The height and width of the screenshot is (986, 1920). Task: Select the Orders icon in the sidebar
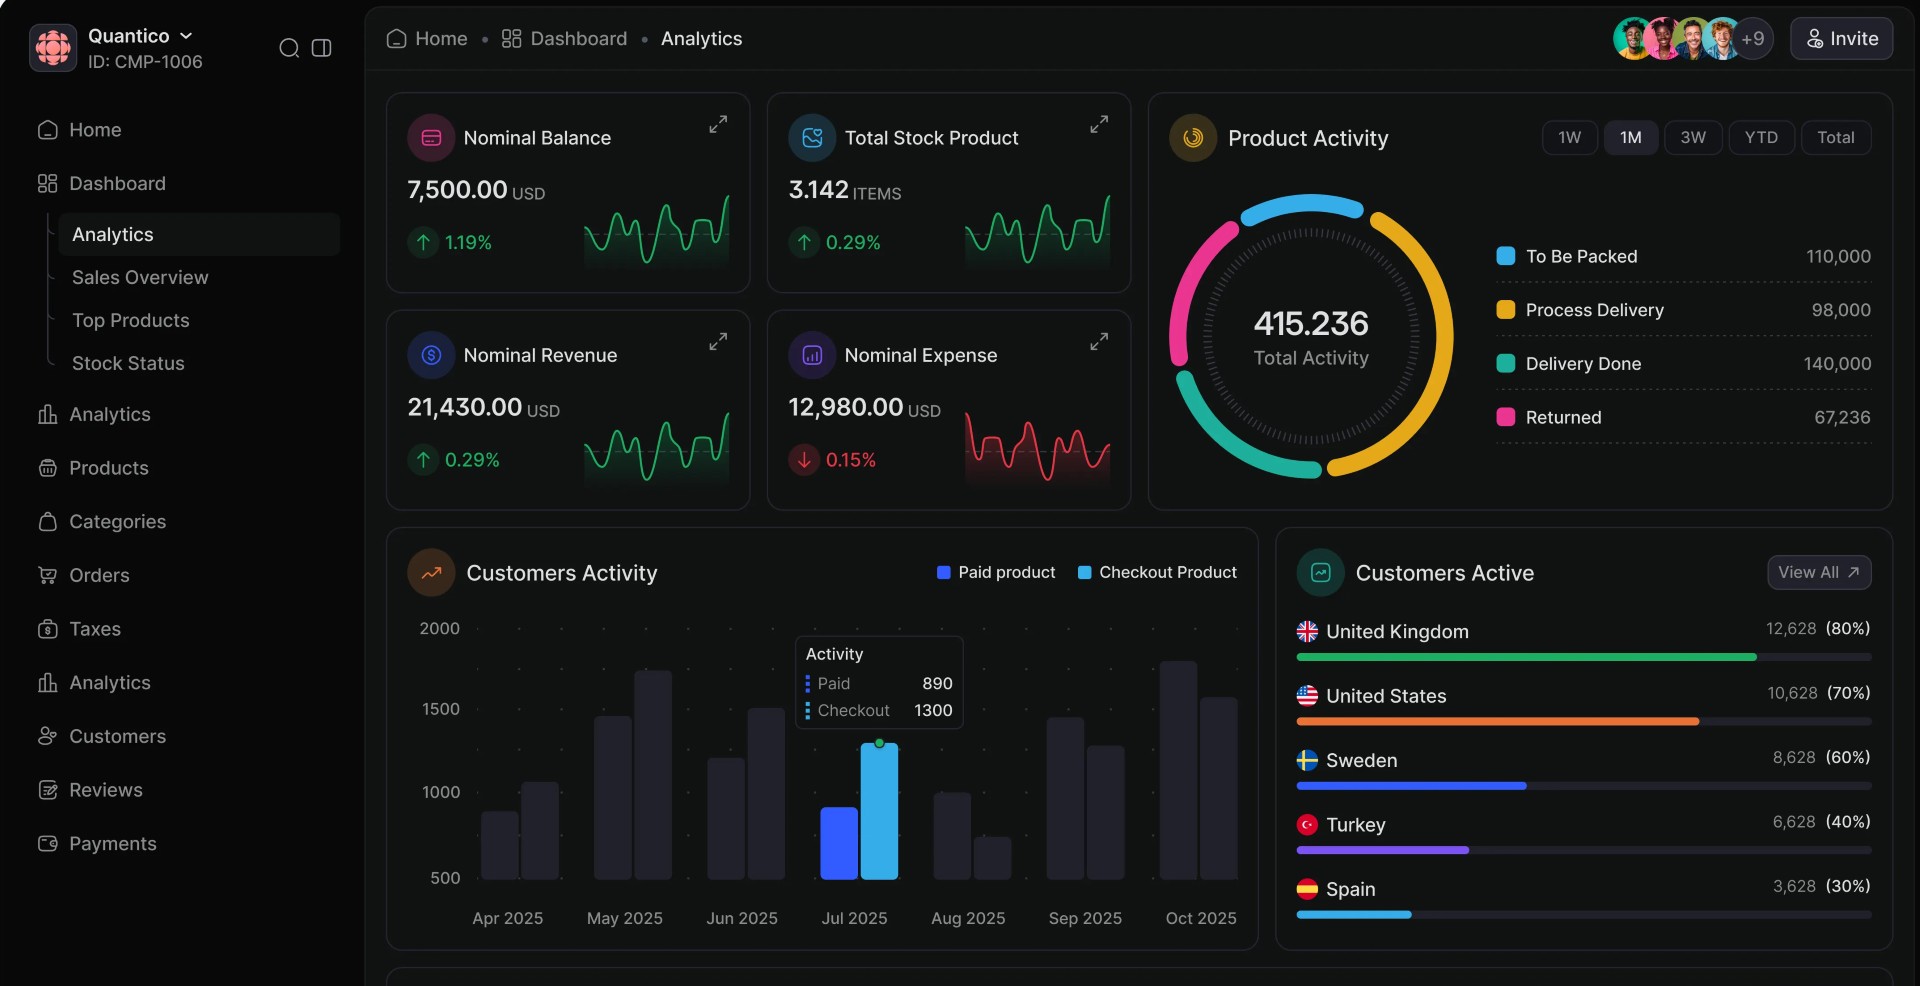click(48, 575)
